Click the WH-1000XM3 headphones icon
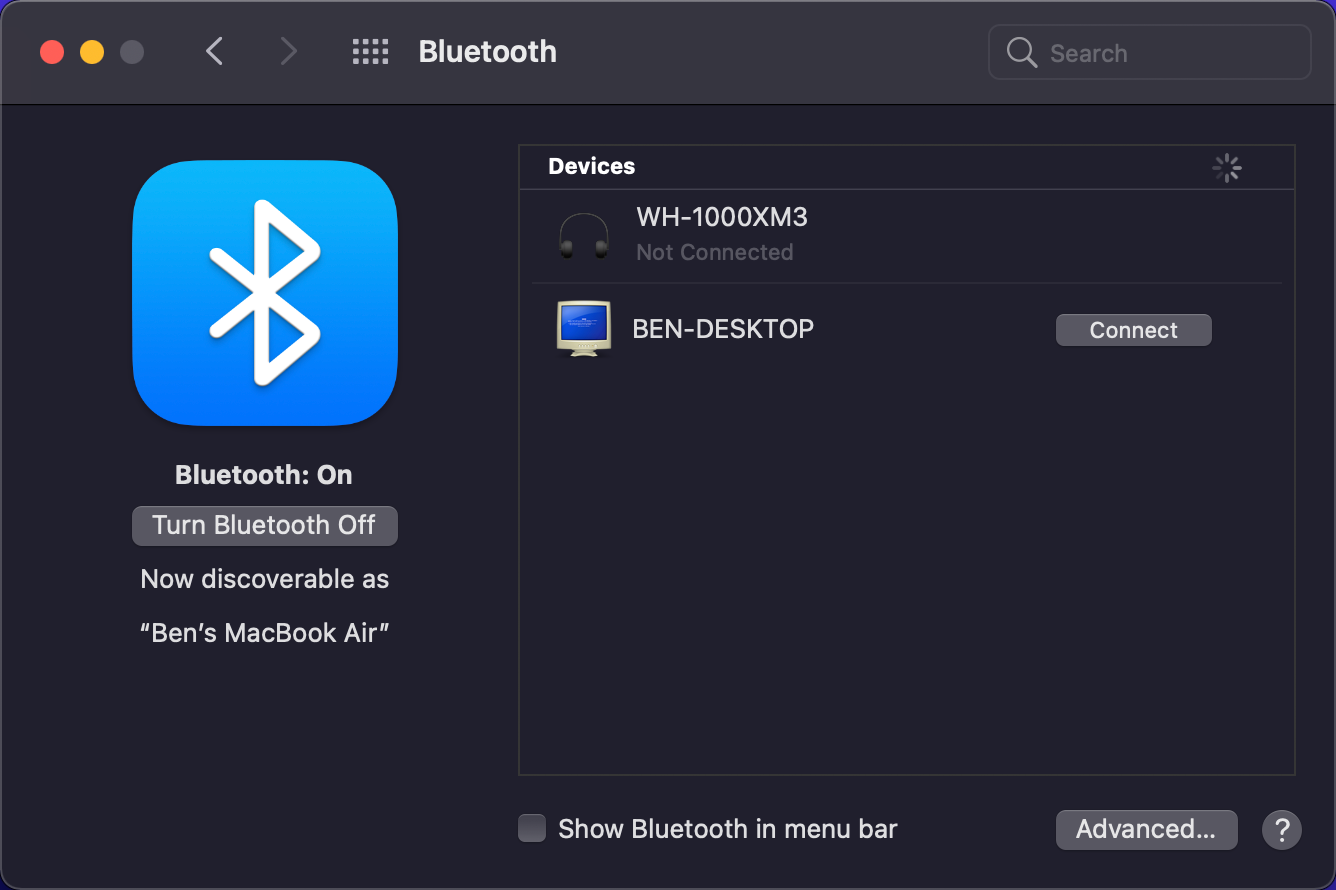The width and height of the screenshot is (1336, 890). 583,236
